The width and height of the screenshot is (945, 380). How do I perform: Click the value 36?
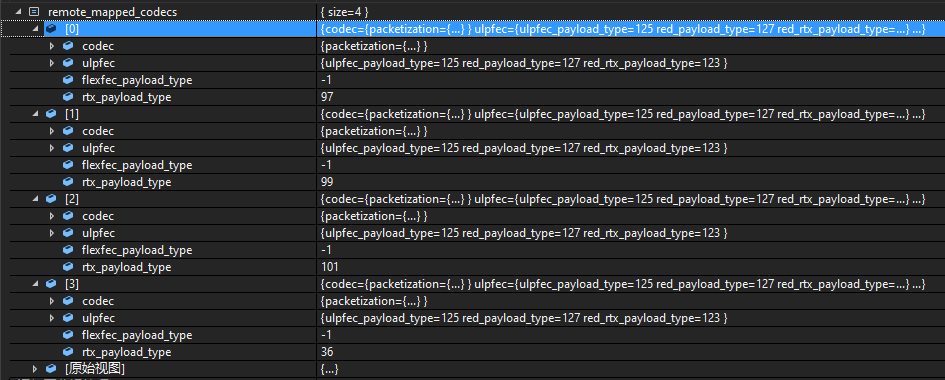327,352
